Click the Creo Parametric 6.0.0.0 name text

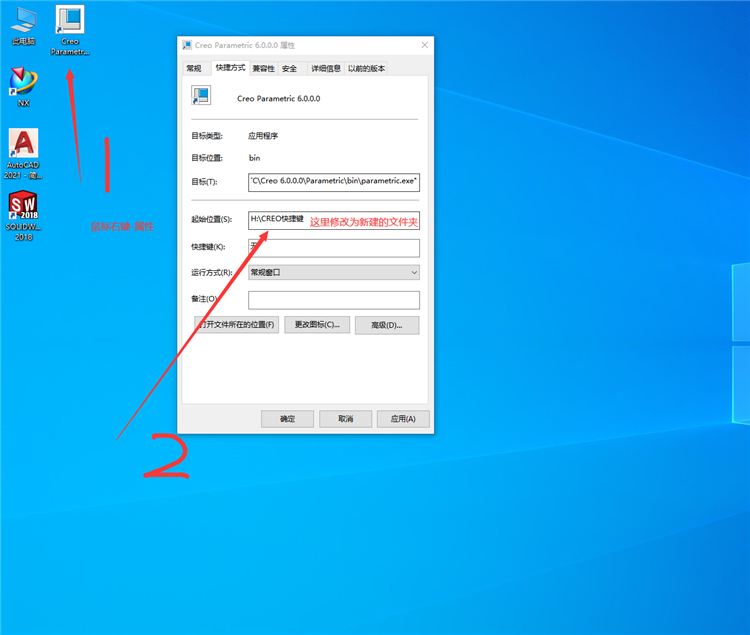pyautogui.click(x=279, y=99)
